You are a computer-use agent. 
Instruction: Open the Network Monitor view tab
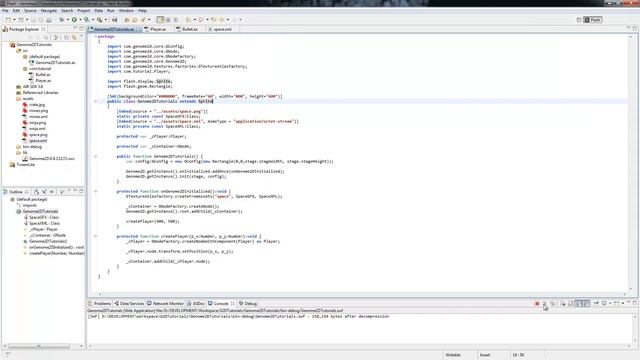point(166,304)
